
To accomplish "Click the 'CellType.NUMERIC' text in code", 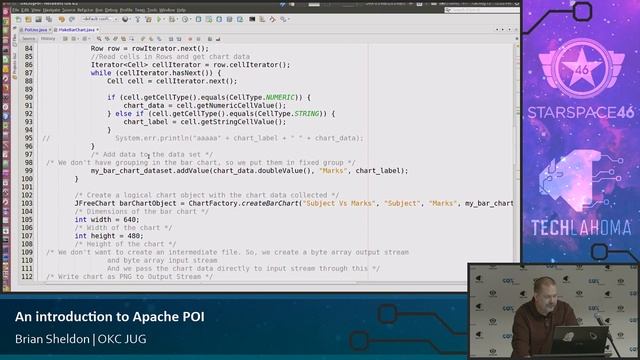I will 262,98.
